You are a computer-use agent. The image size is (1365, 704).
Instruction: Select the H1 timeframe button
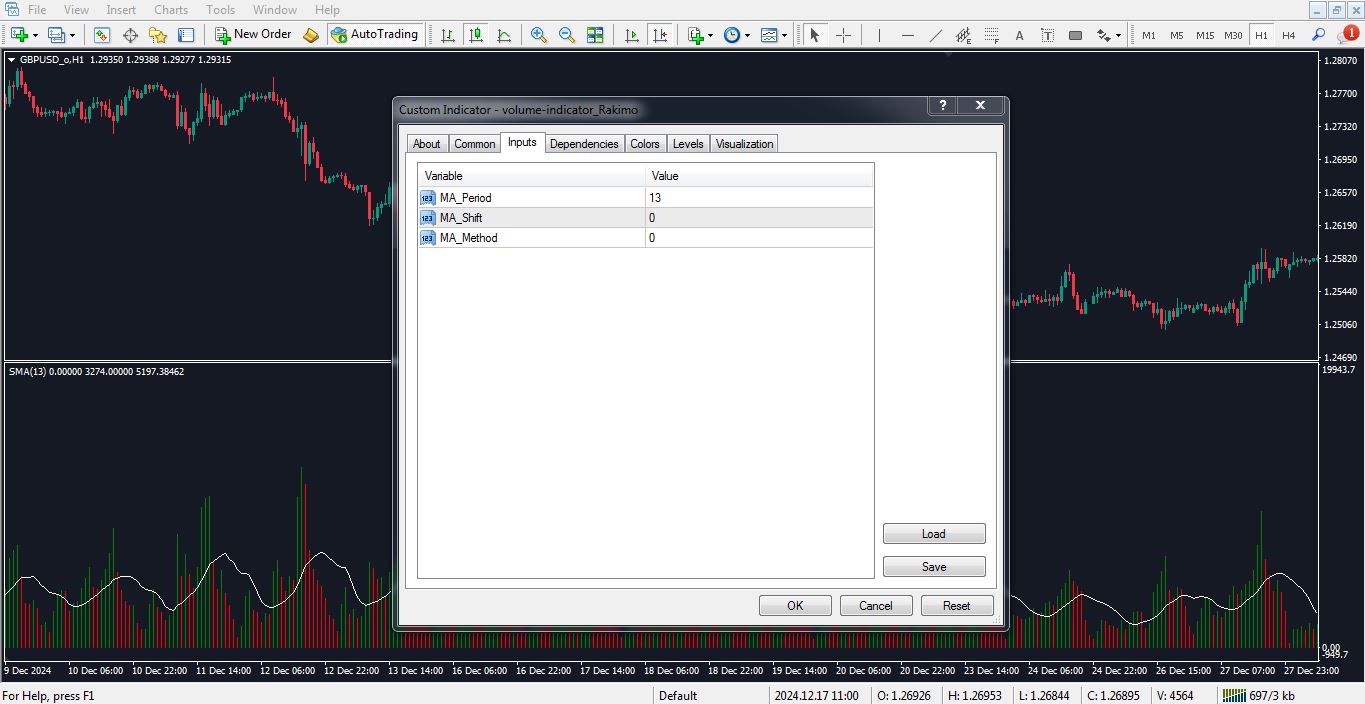[x=1261, y=35]
